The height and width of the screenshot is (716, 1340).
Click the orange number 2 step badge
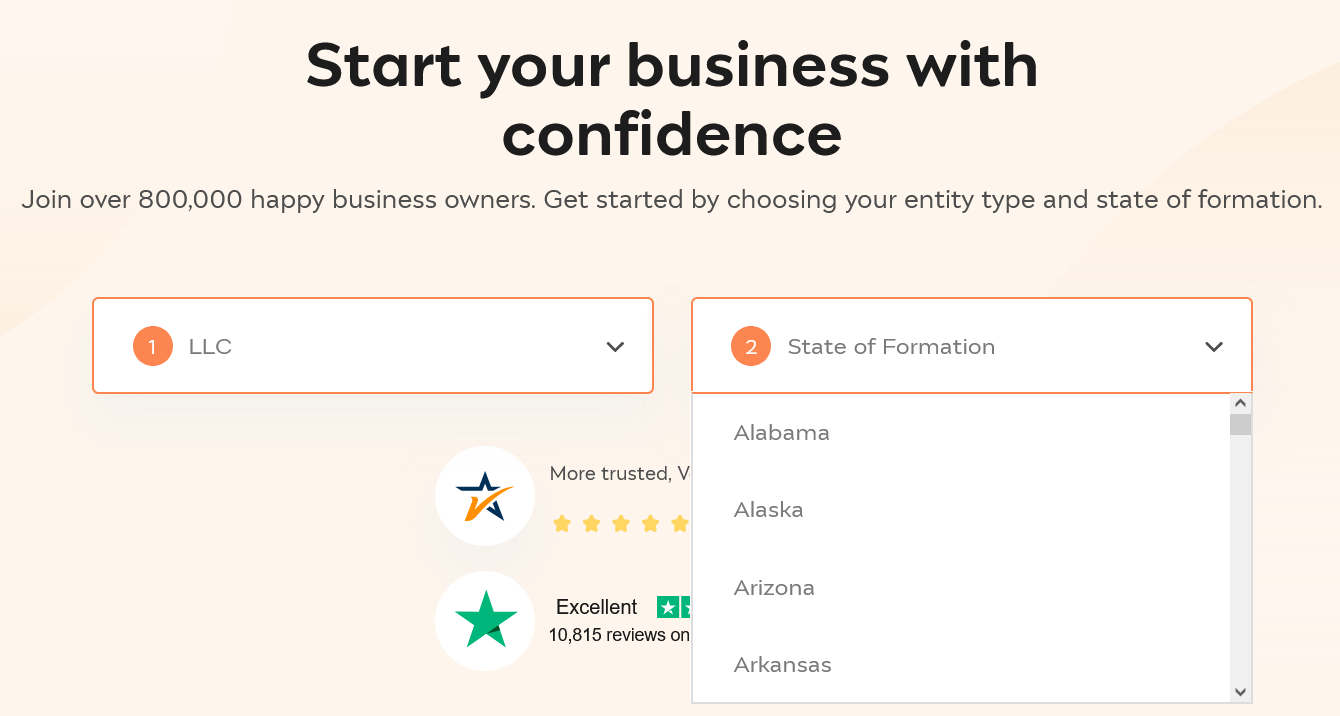coord(751,346)
